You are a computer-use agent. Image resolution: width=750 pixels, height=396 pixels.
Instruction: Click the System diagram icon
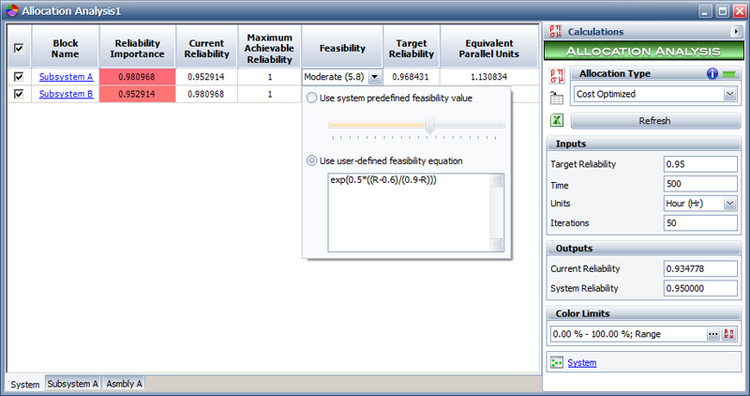click(x=556, y=363)
